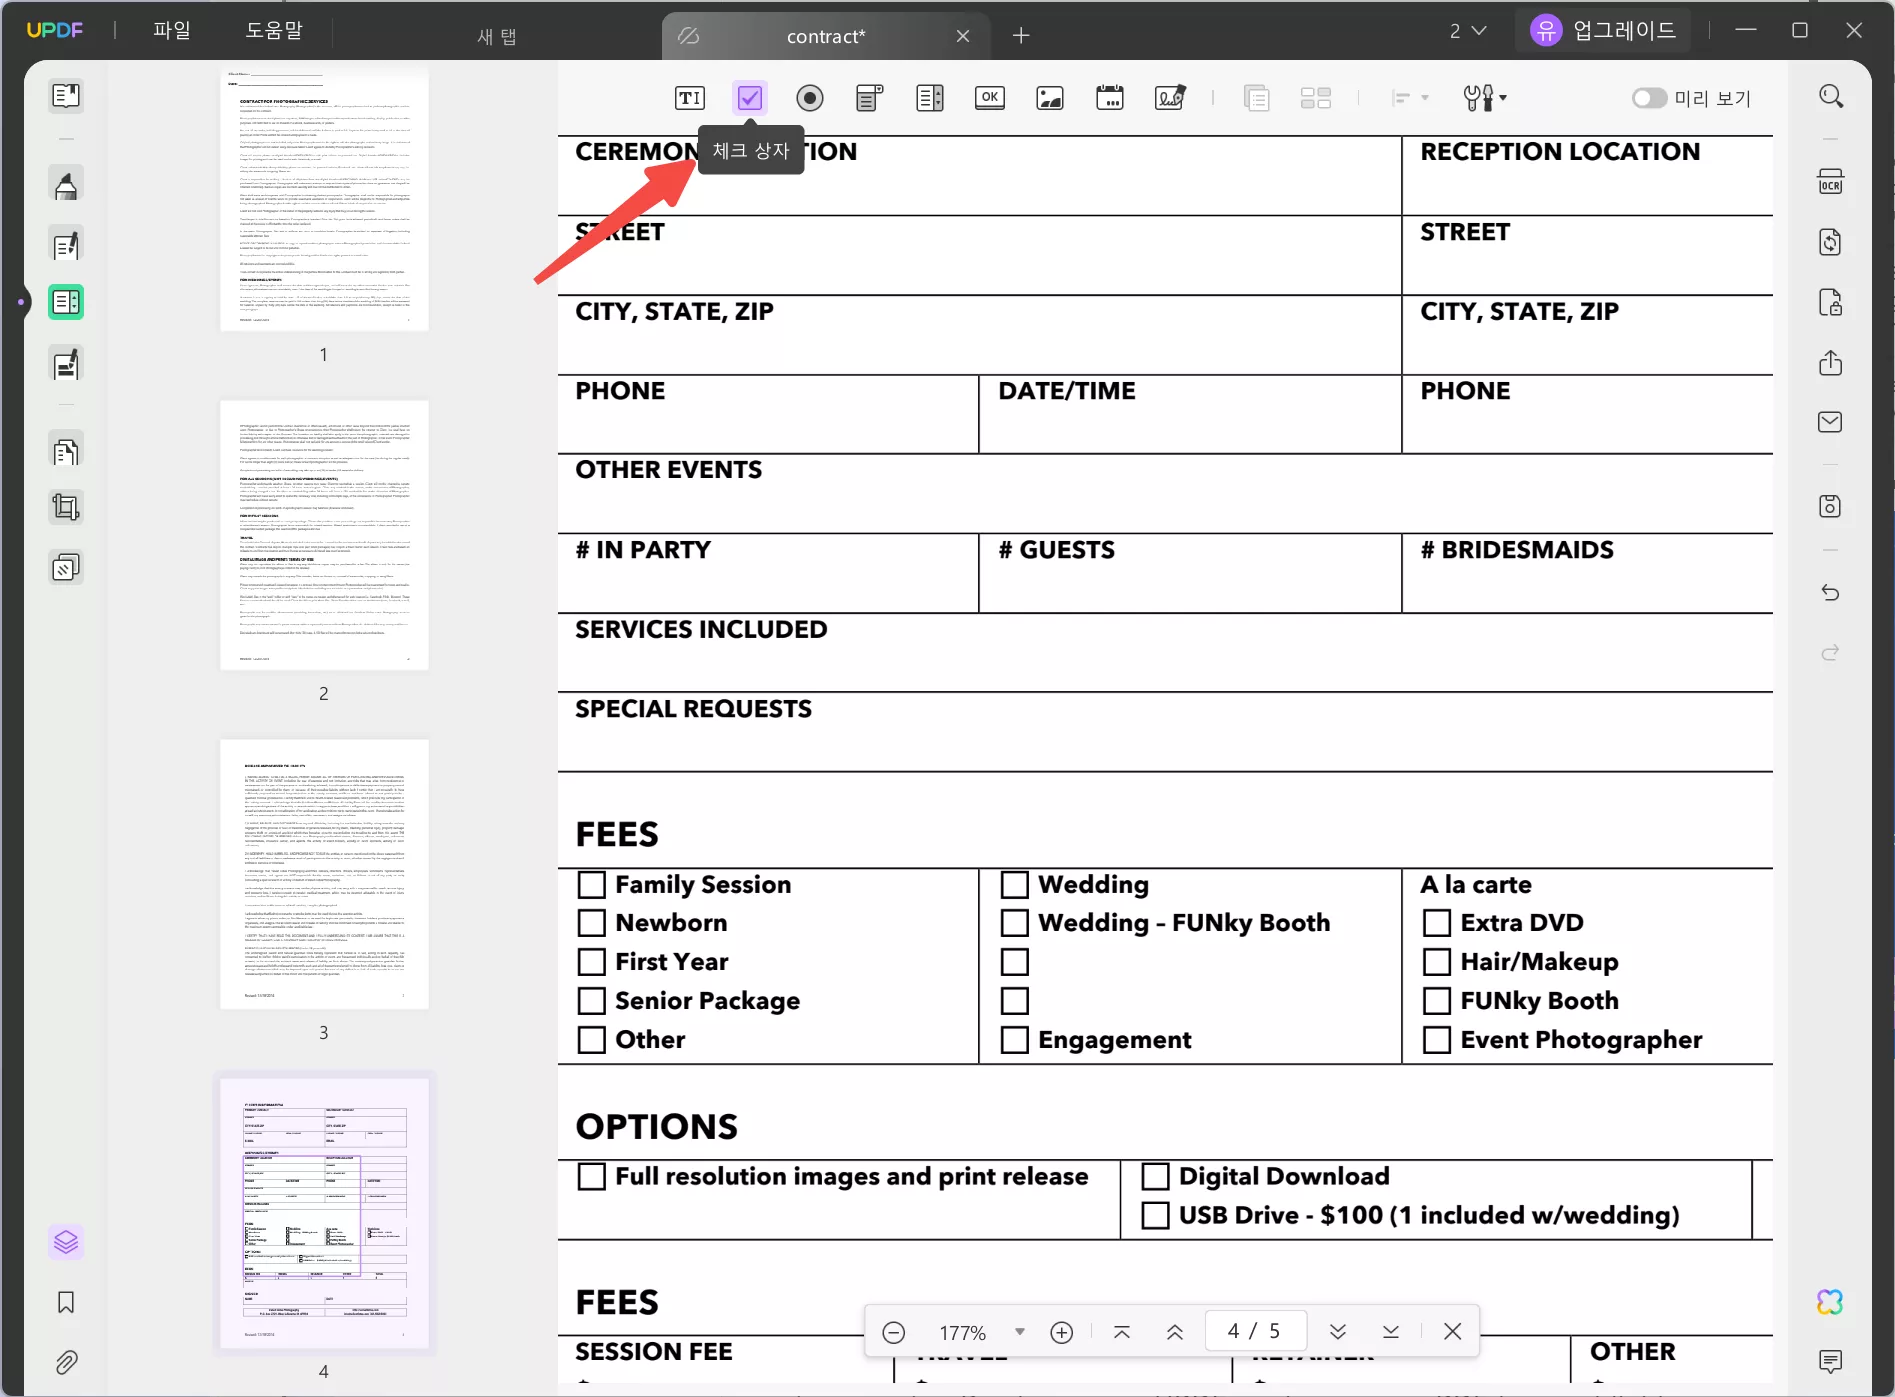Select the Digital Signature field tool
Image resolution: width=1895 pixels, height=1397 pixels.
tap(1170, 98)
